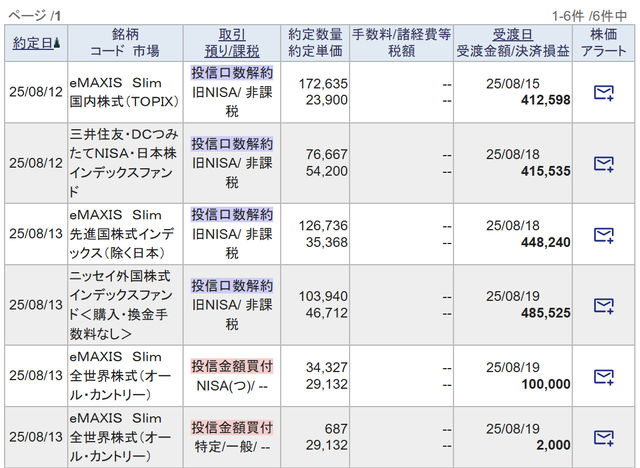640x468 pixels.
Task: Set price alert for 三井住友・DCつみたてNISA row
Action: (604, 164)
